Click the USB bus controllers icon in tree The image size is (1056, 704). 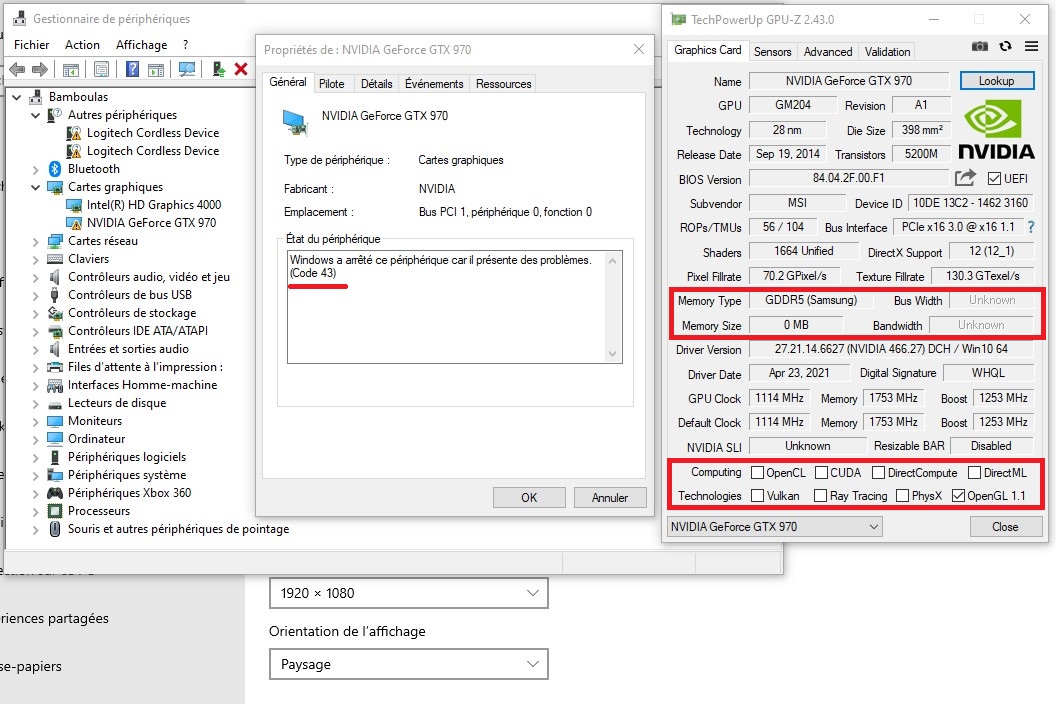pos(55,295)
